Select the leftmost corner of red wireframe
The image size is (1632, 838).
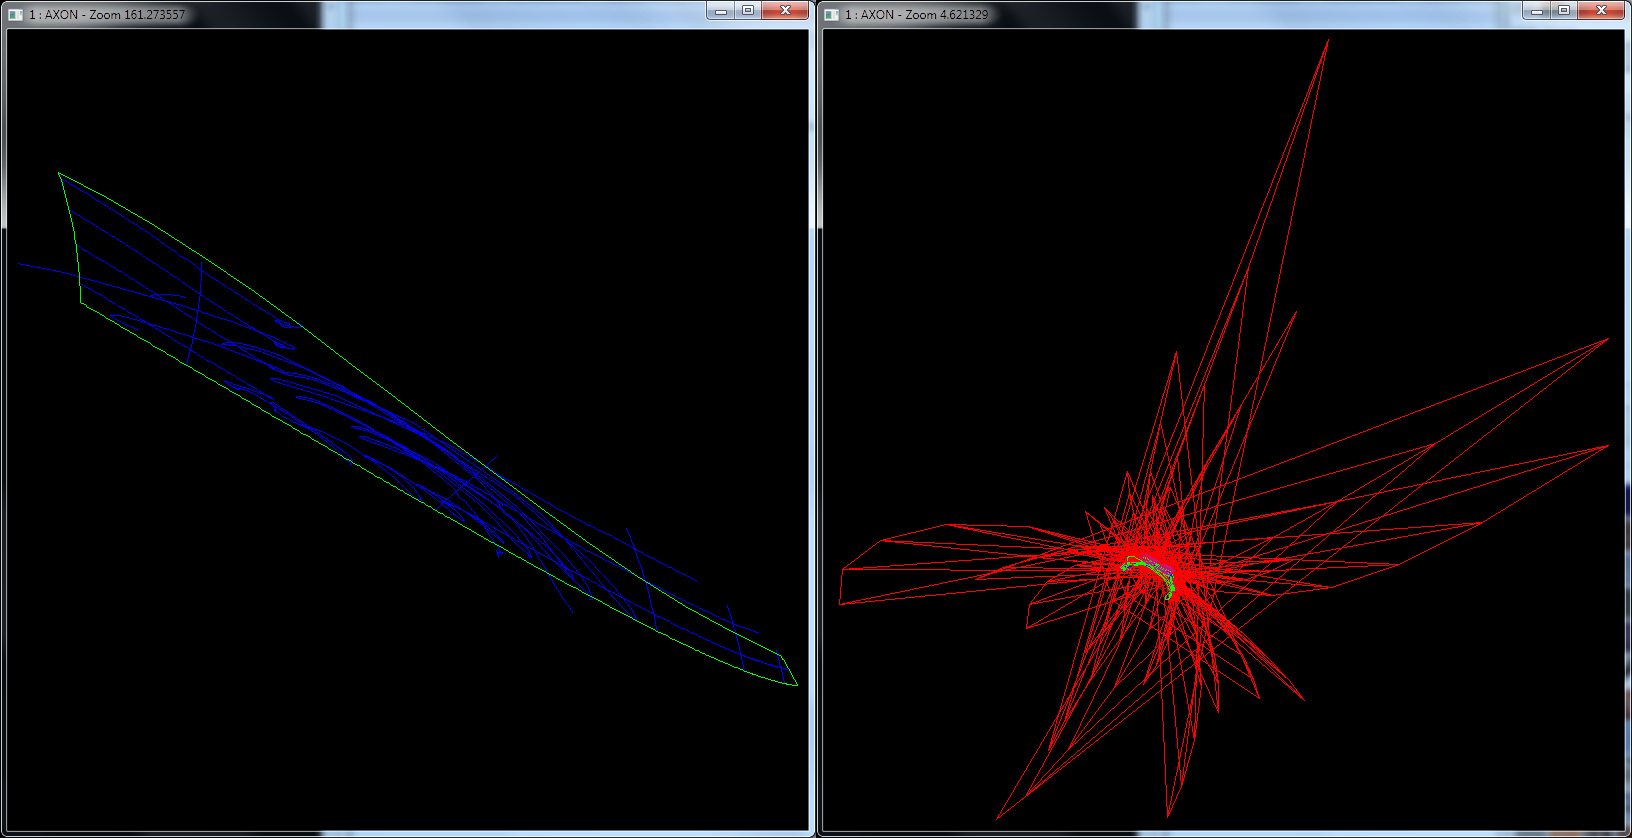[x=841, y=603]
